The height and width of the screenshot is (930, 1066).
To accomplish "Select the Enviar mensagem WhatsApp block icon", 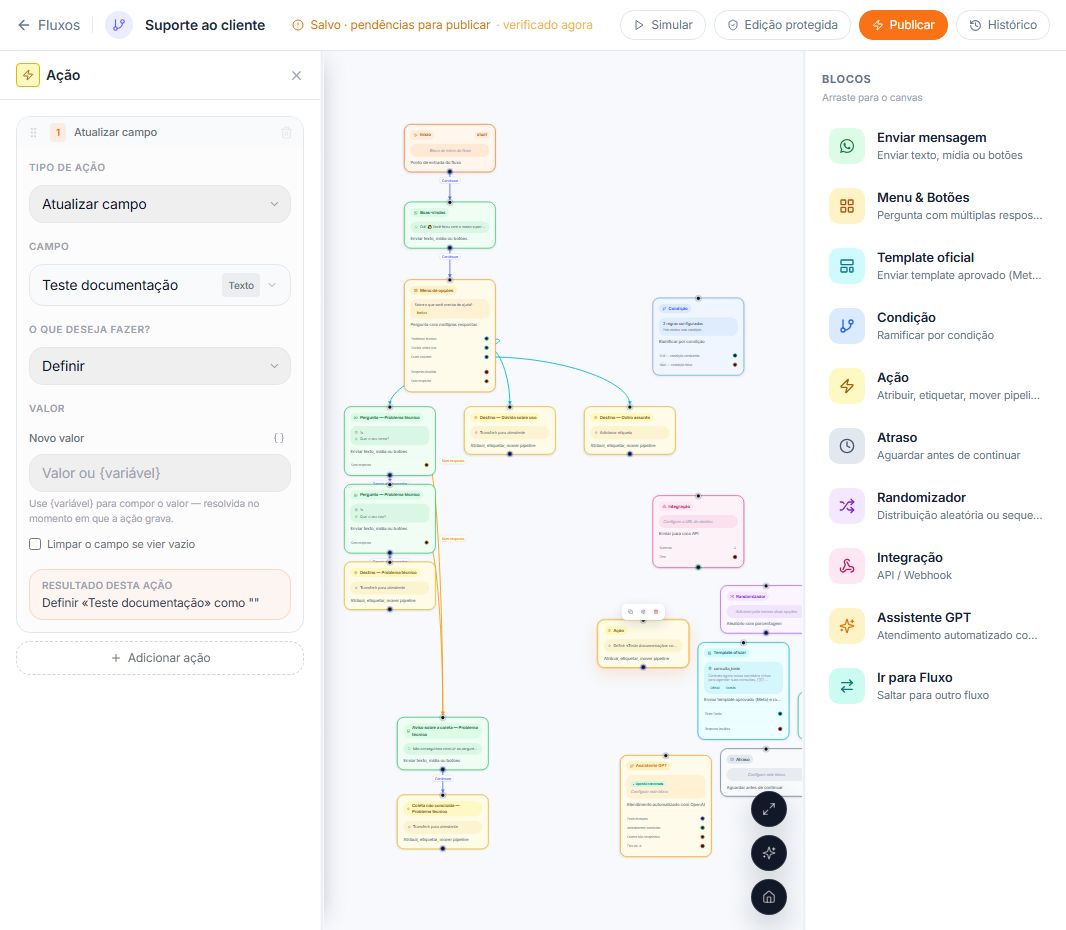I will [847, 146].
